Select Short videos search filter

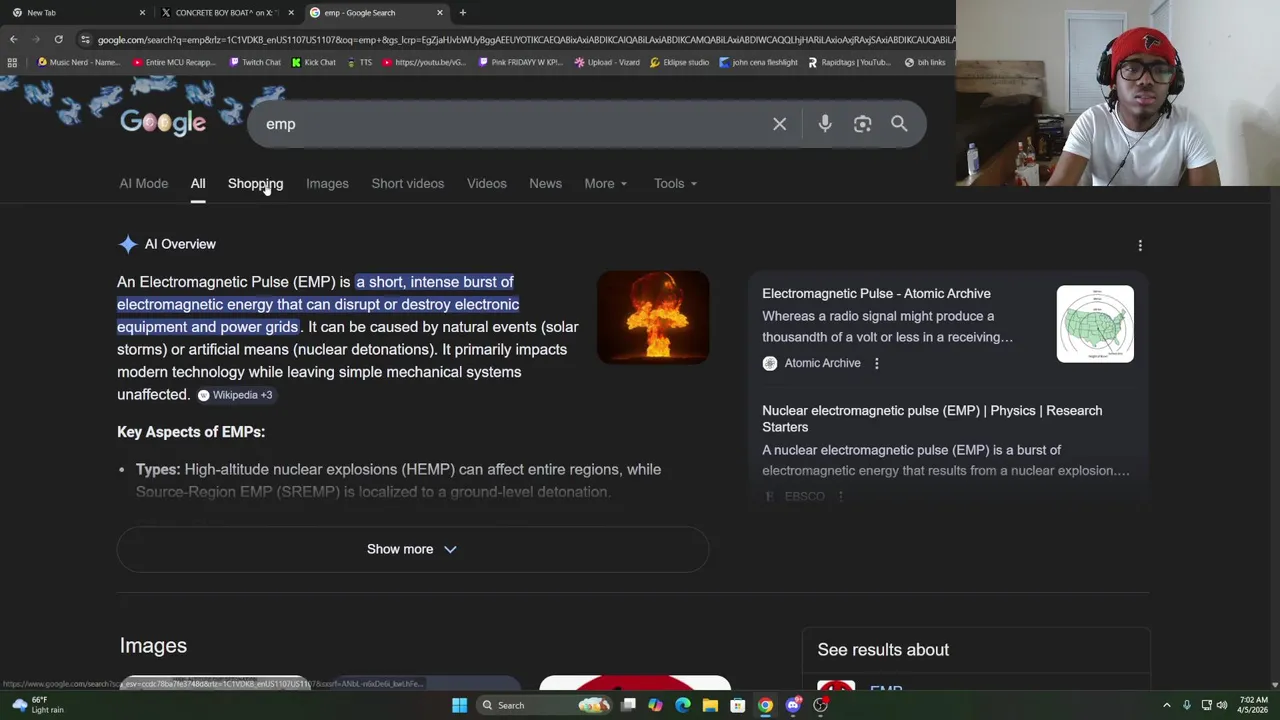pyautogui.click(x=407, y=183)
